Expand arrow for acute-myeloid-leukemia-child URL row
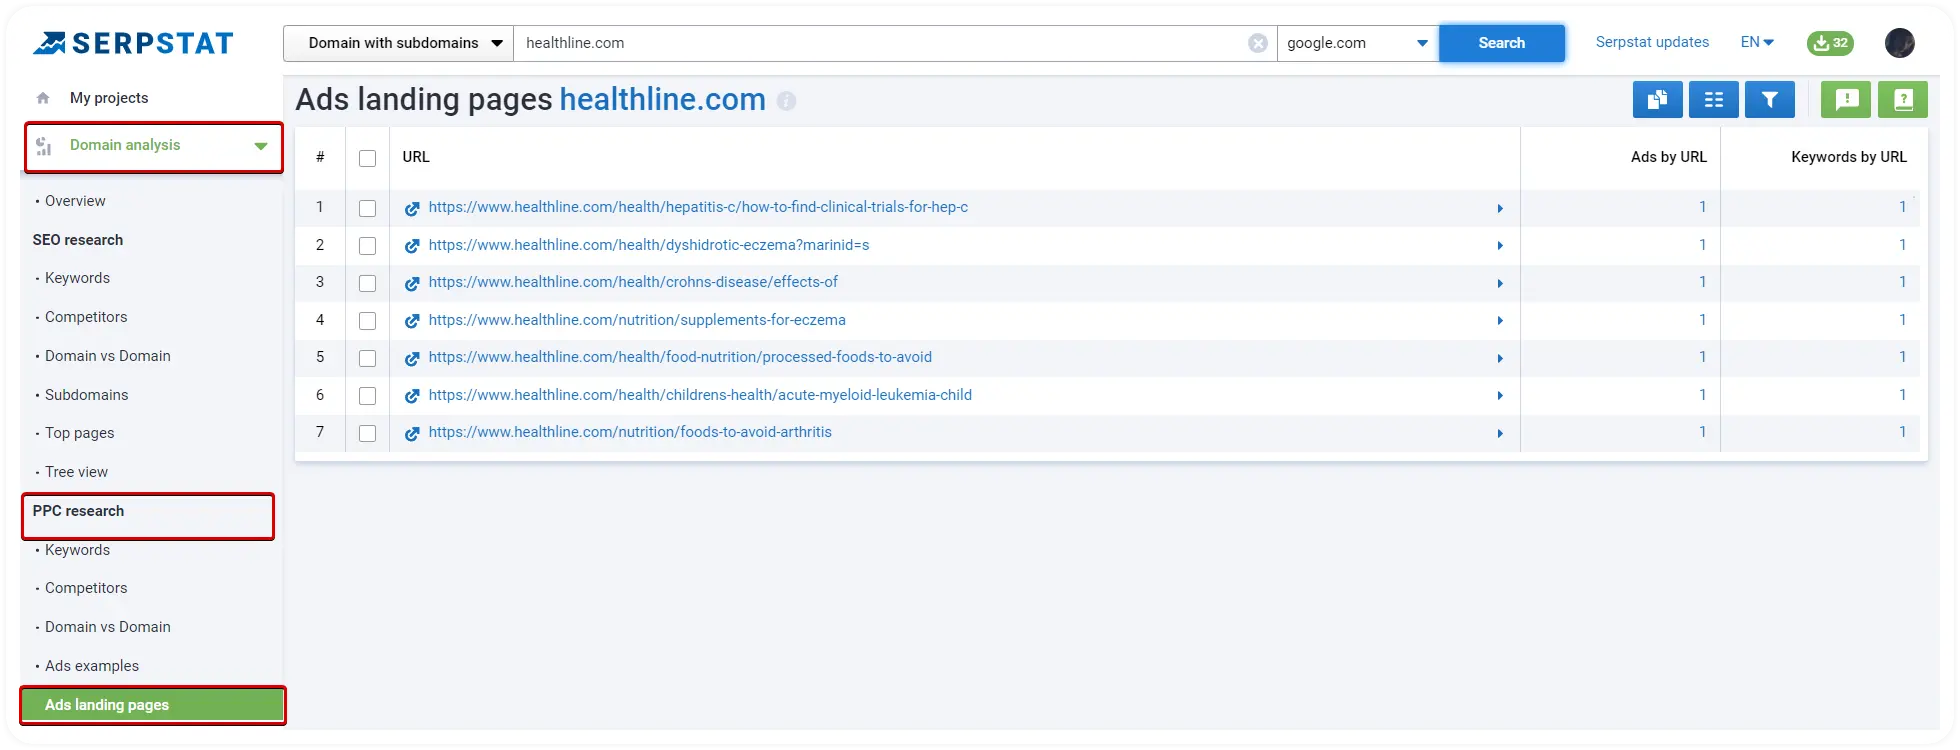 click(x=1500, y=396)
